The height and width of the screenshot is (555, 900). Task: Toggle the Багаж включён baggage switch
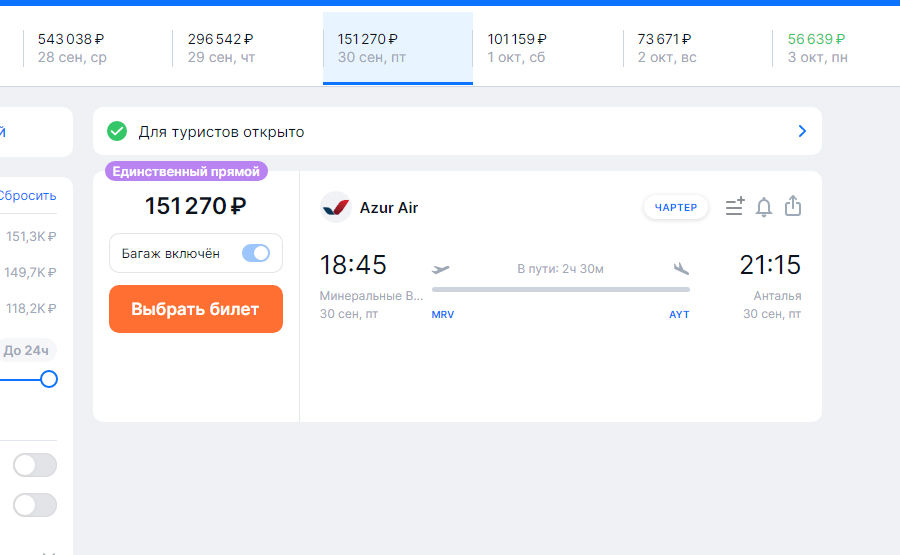(256, 253)
